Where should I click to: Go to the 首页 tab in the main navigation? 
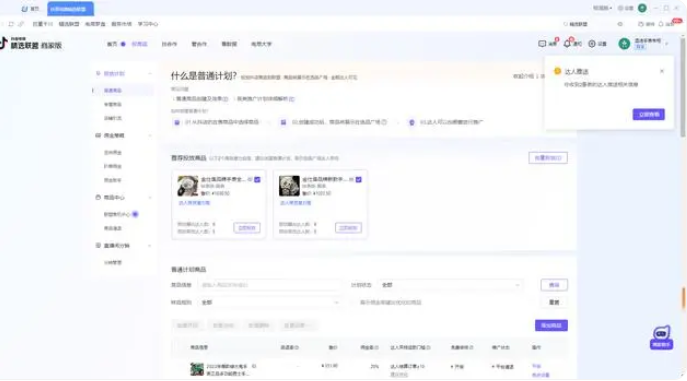[x=113, y=44]
